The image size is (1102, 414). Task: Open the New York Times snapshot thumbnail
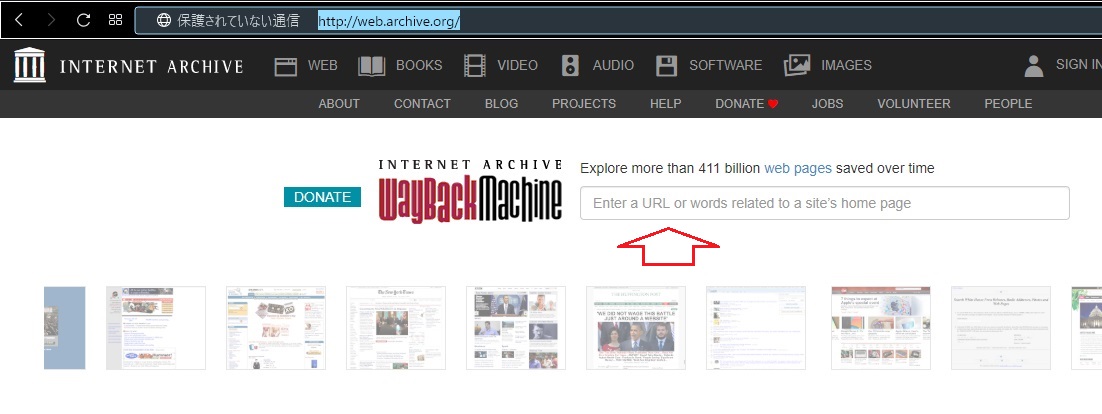coord(396,328)
